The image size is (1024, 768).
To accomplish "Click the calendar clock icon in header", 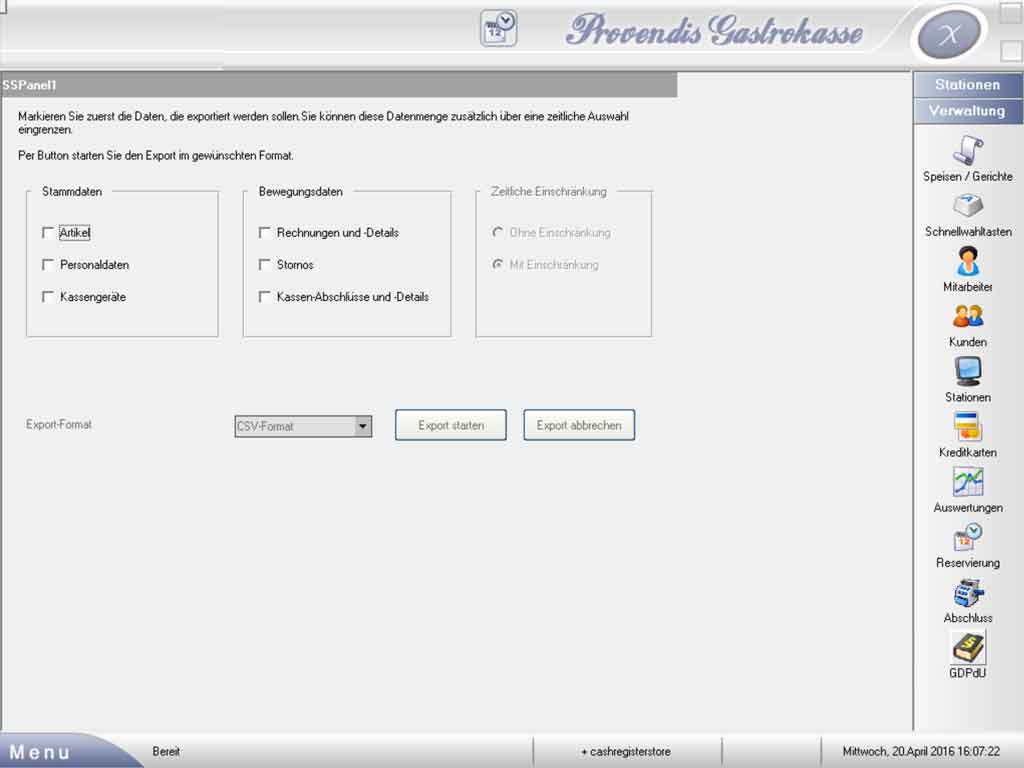I will pos(498,28).
